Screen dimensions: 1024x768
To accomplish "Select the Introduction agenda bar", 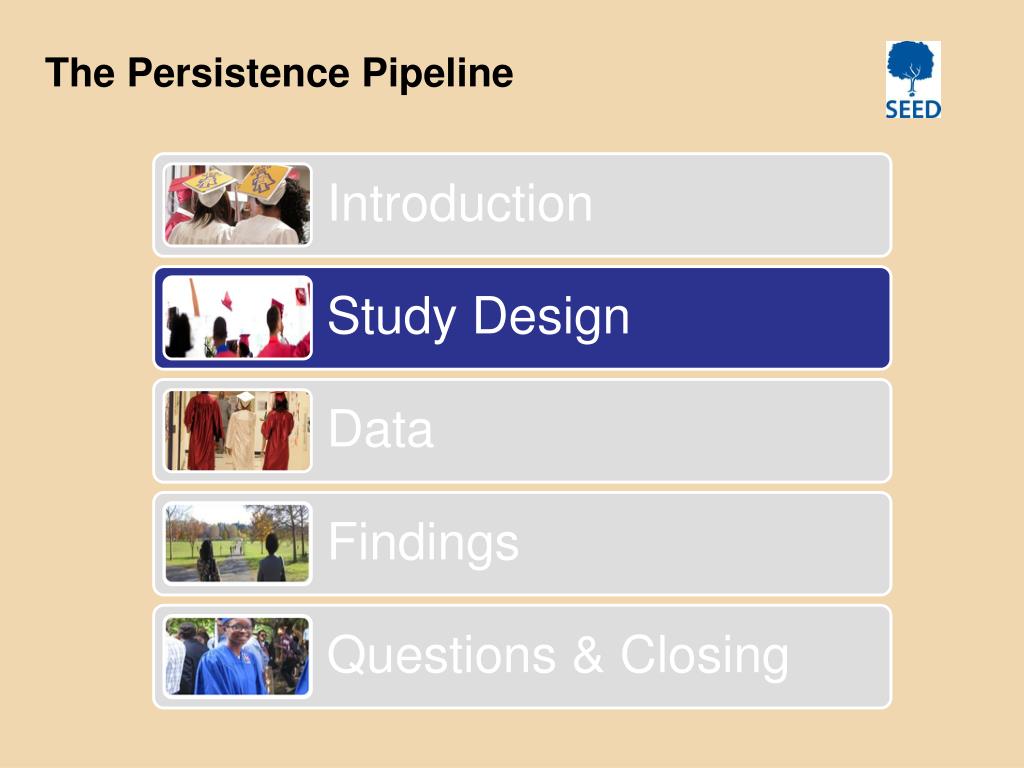I will 522,205.
